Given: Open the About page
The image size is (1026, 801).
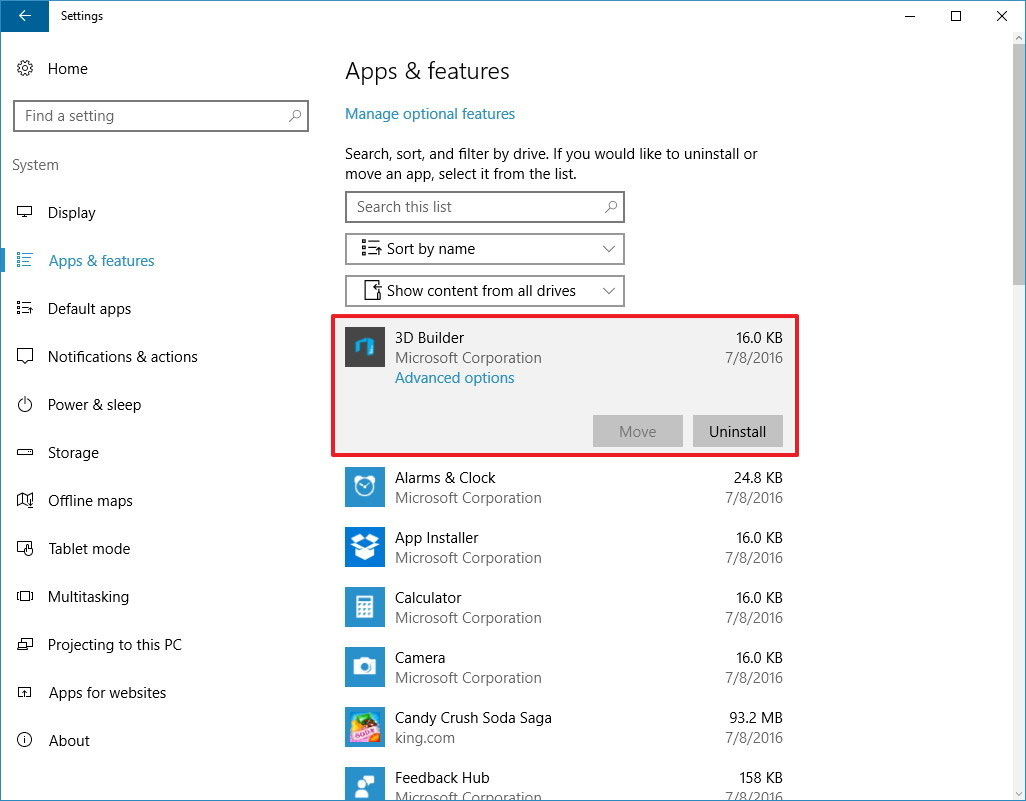Looking at the screenshot, I should [x=69, y=741].
